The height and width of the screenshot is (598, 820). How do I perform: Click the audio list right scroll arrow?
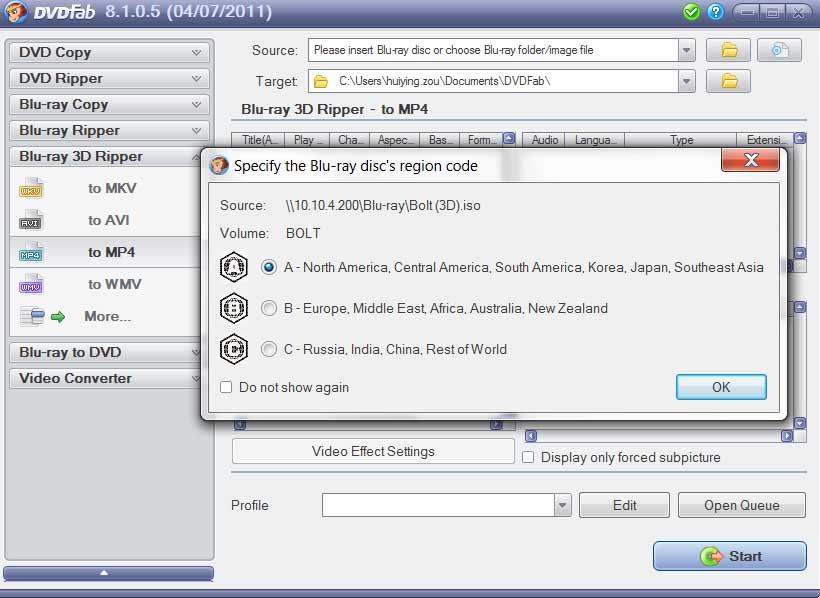pyautogui.click(x=787, y=436)
